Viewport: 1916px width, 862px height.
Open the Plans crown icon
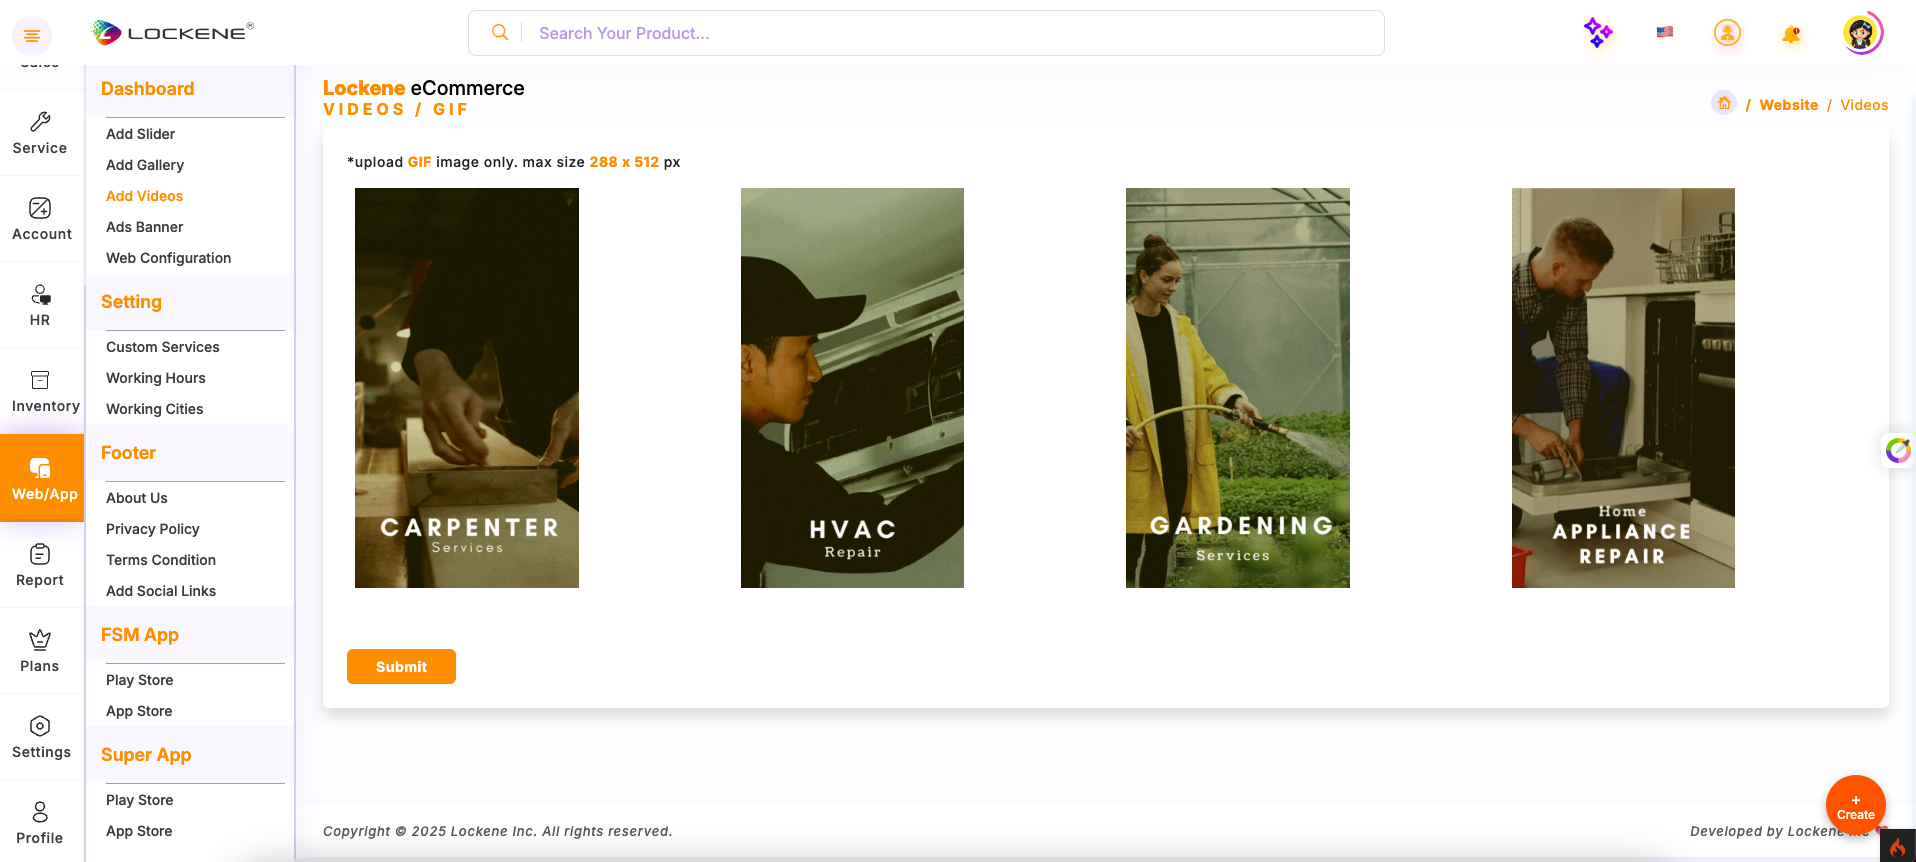[40, 651]
